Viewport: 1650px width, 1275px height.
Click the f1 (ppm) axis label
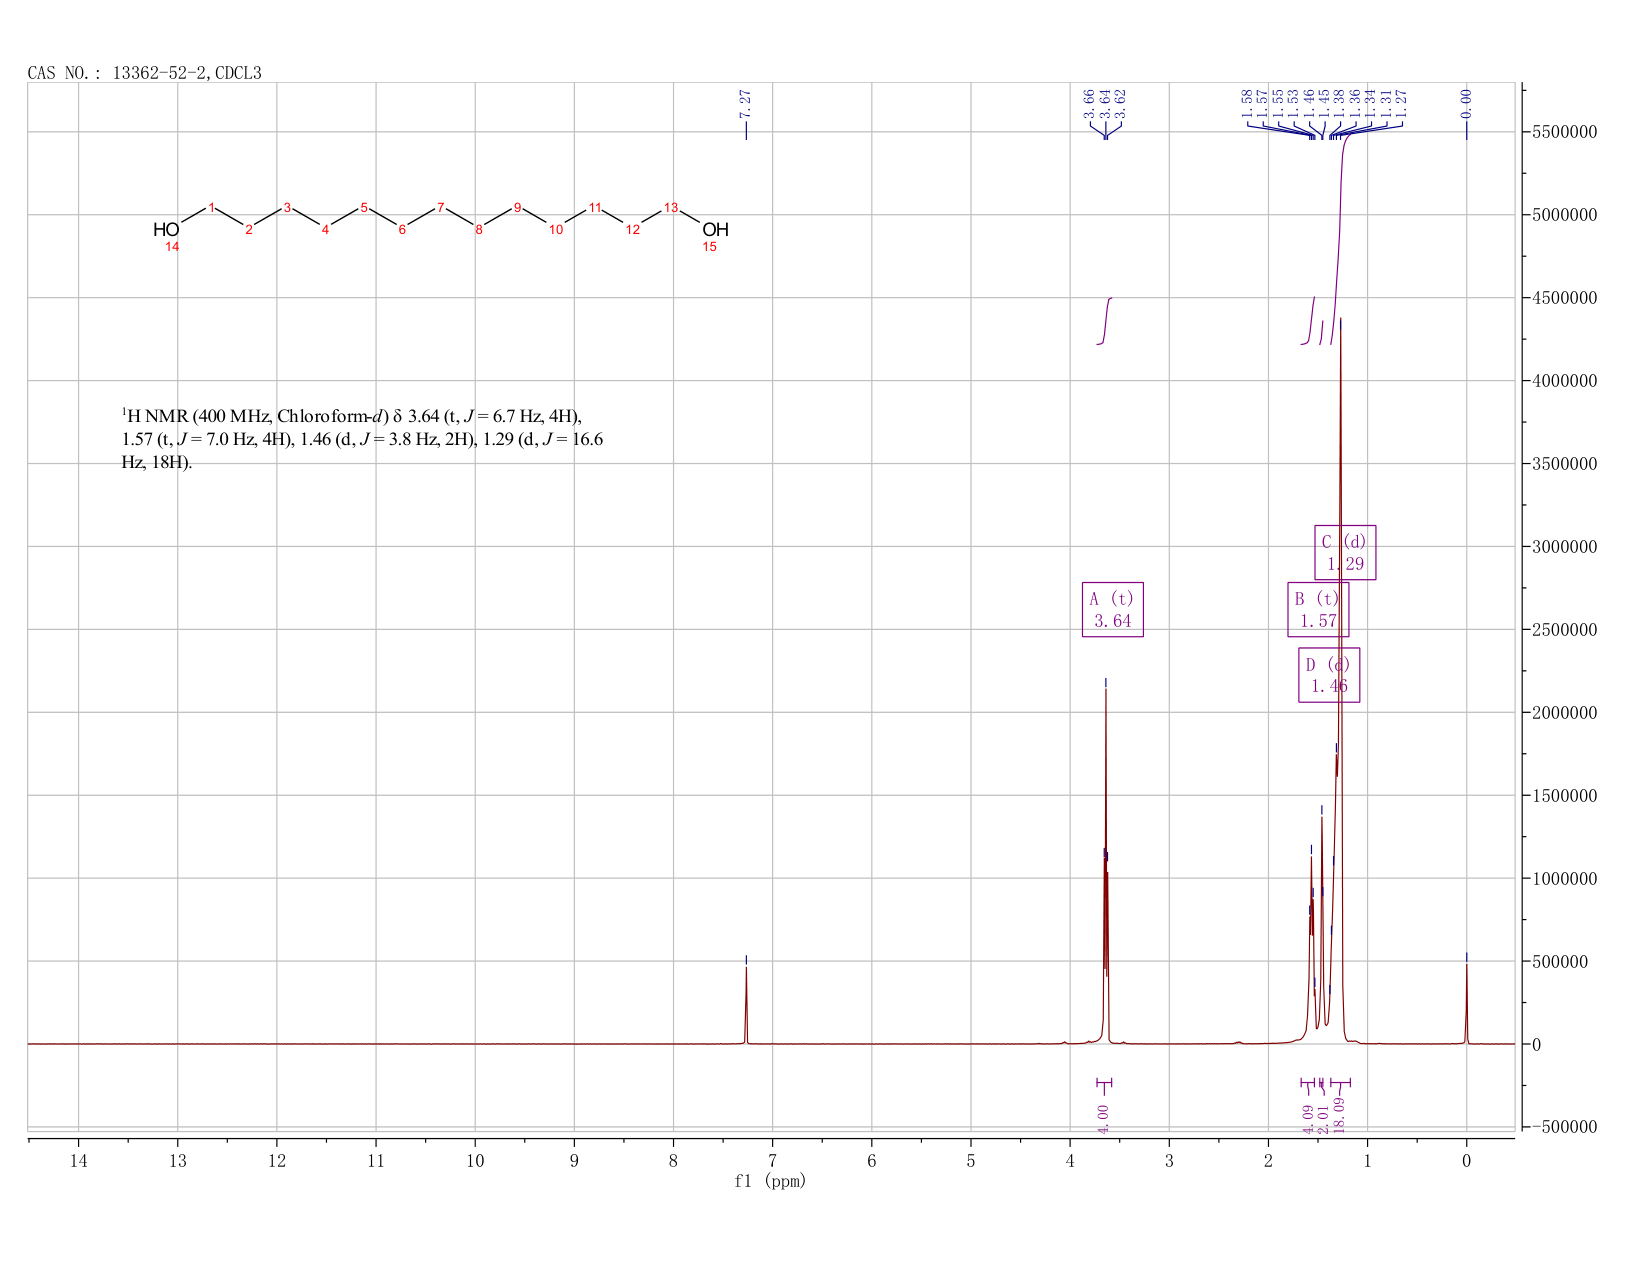click(770, 1181)
